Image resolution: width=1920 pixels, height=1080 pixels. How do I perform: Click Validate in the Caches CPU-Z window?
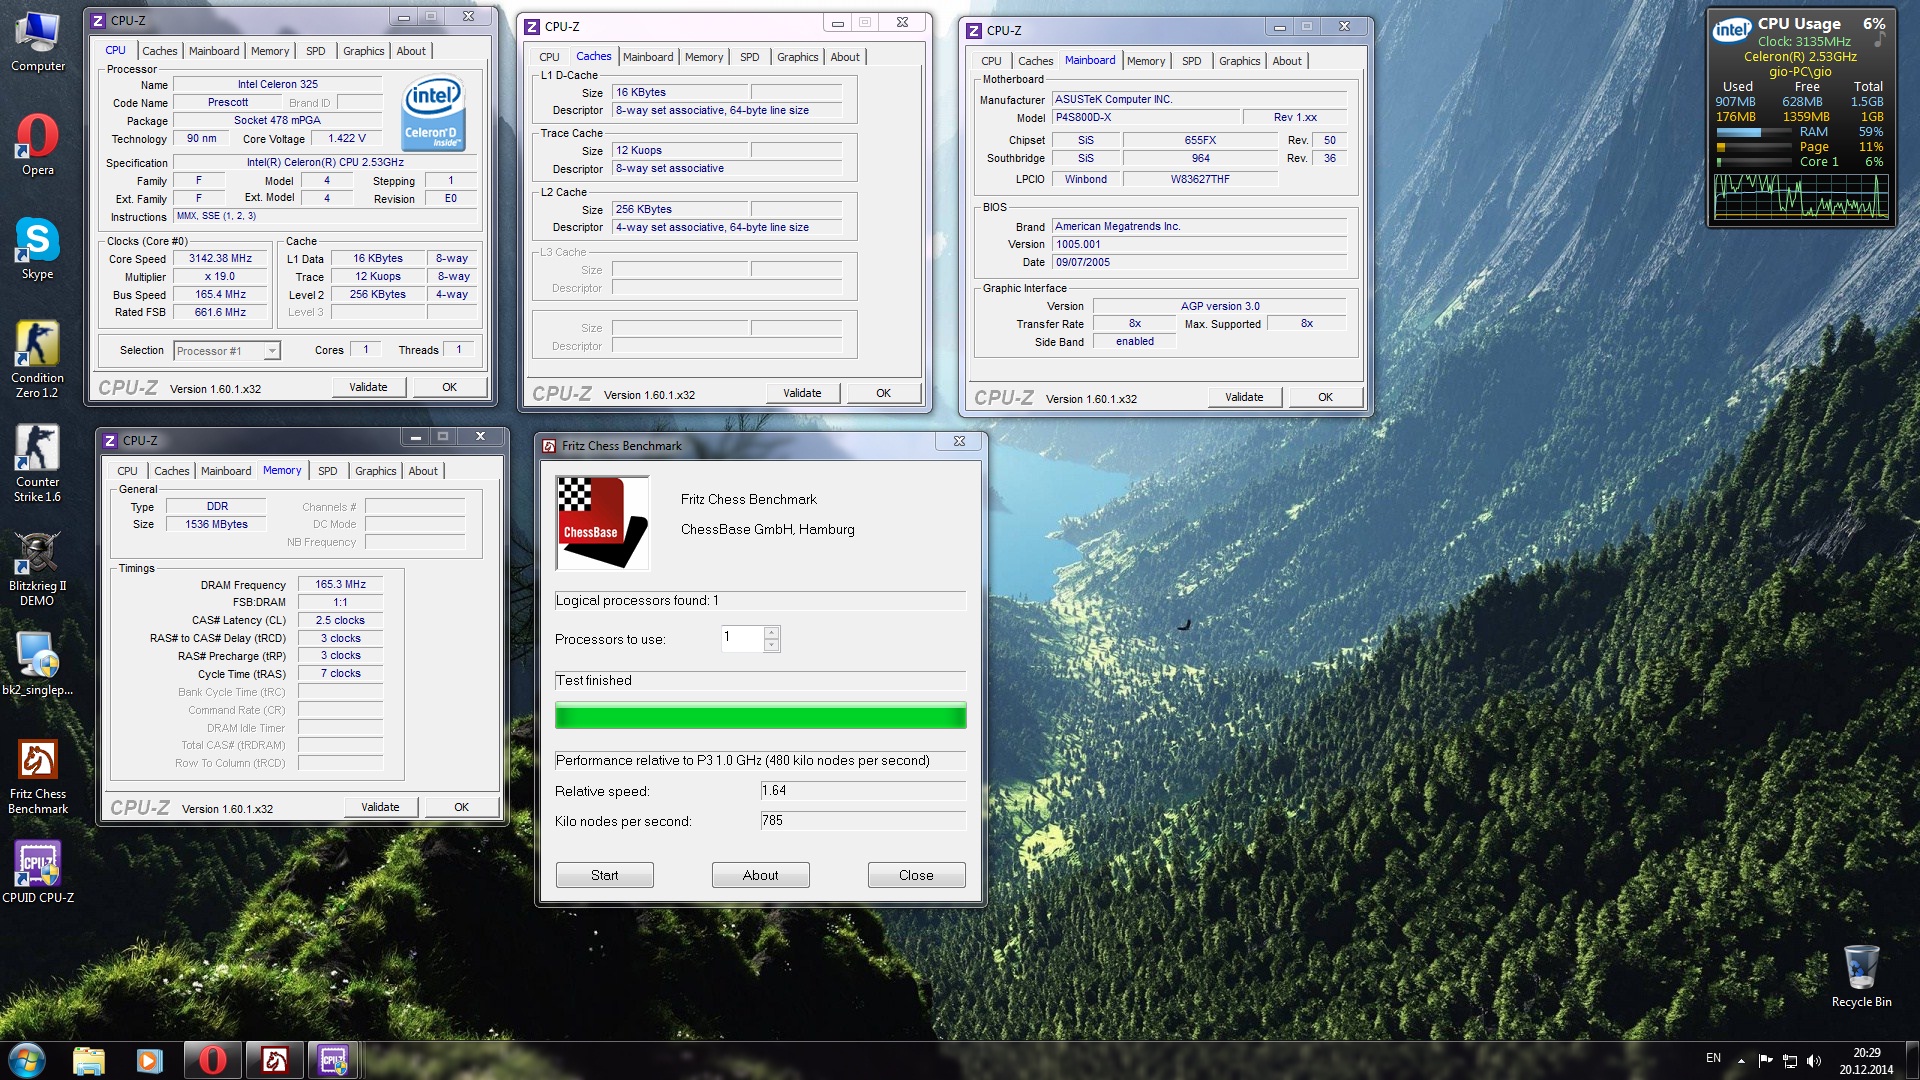(802, 393)
